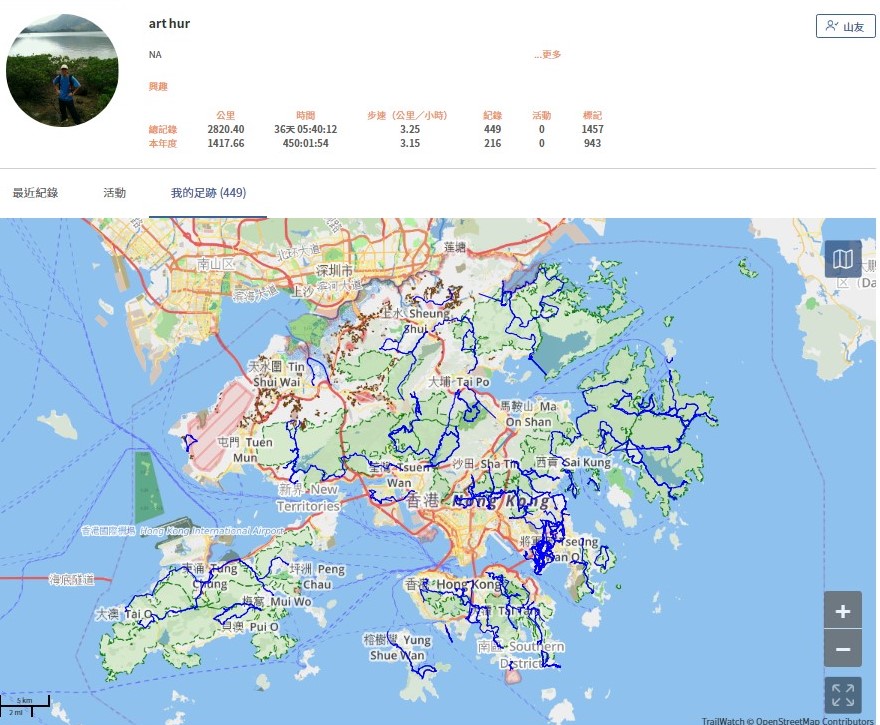Switch to the 最近紀錄 tab
This screenshot has width=880, height=725.
[x=35, y=193]
